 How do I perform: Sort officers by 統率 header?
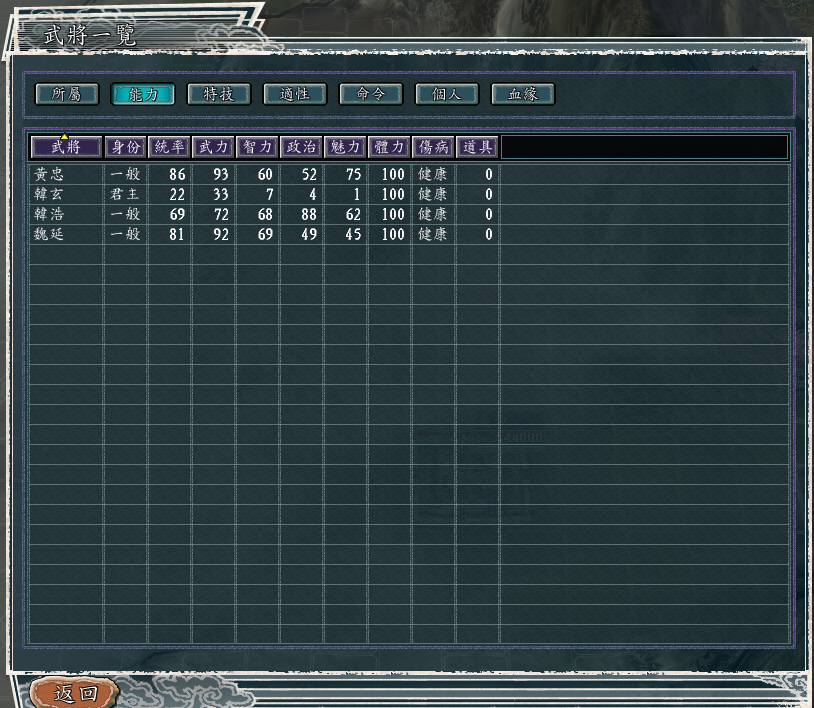coord(169,147)
